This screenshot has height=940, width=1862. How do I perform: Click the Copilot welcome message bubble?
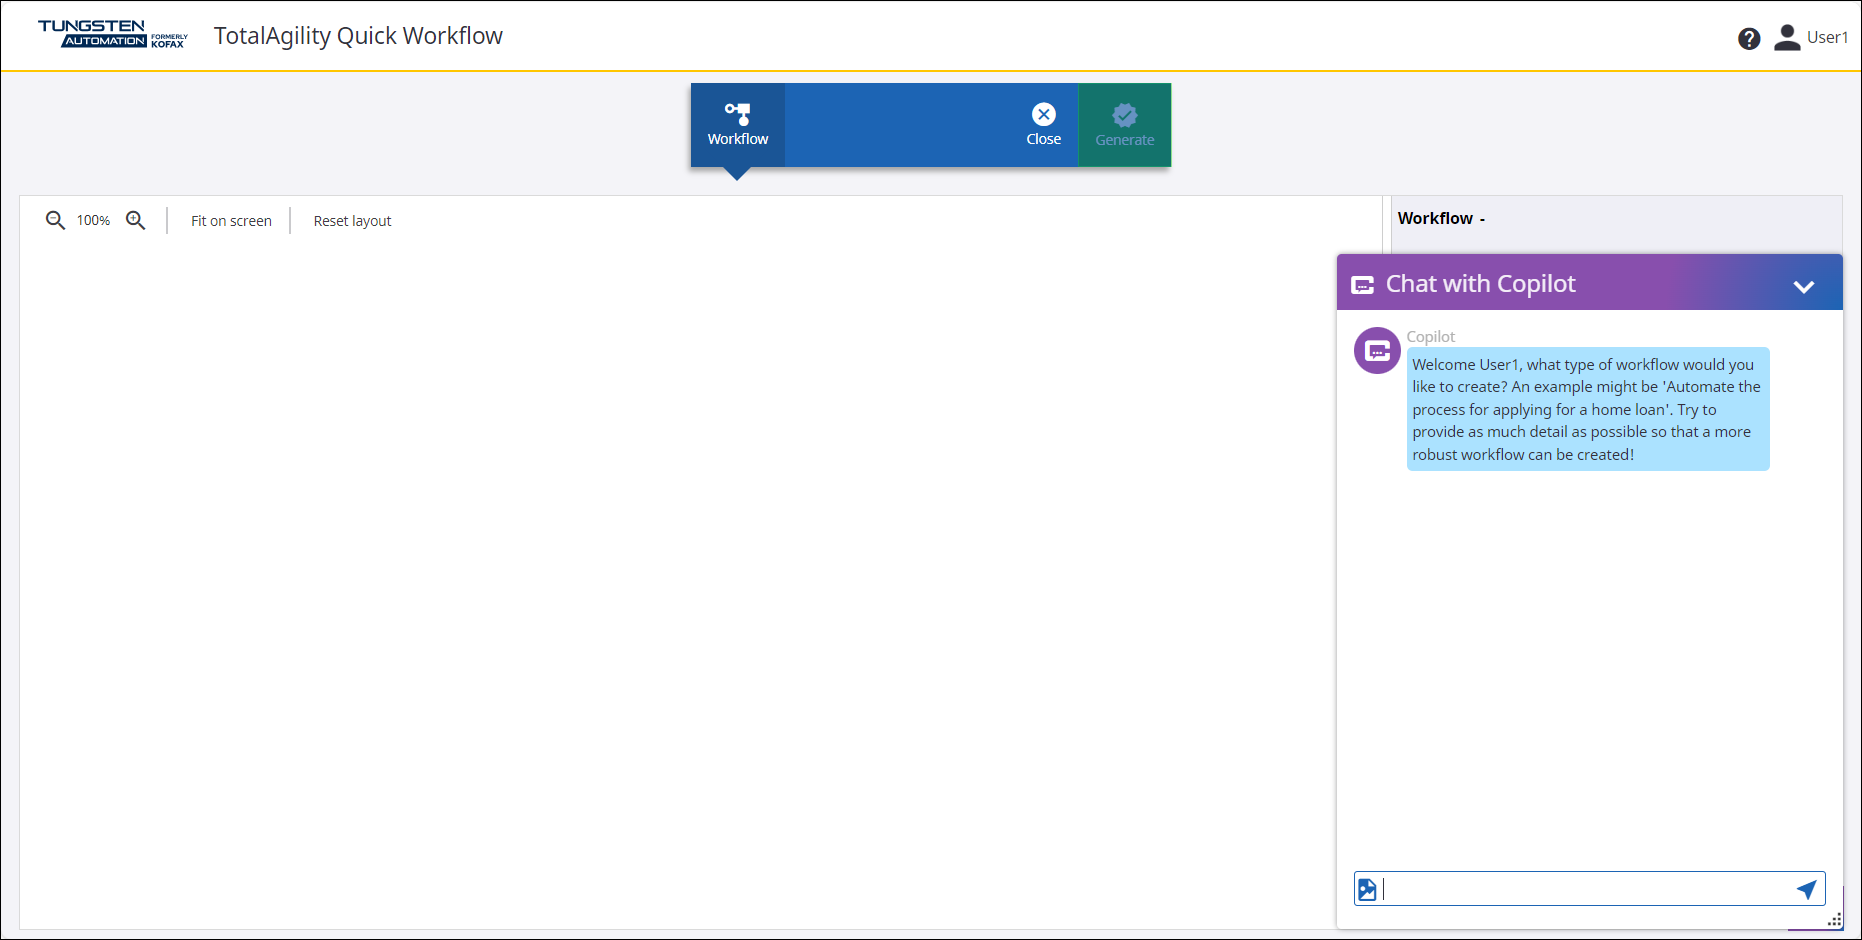point(1587,409)
